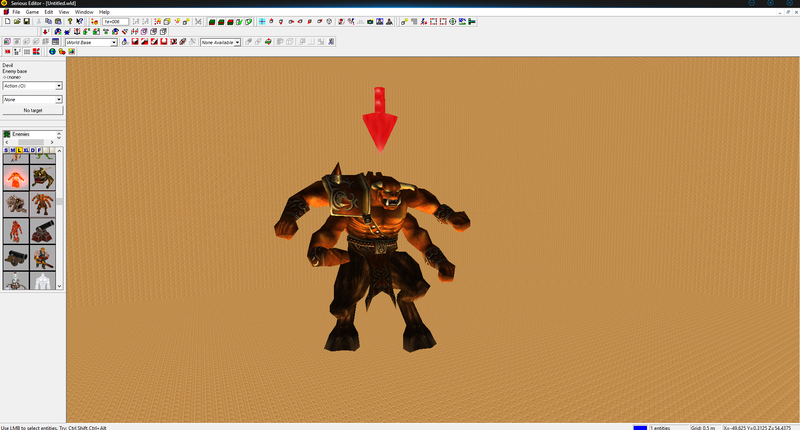Open the File menu

[x=16, y=12]
